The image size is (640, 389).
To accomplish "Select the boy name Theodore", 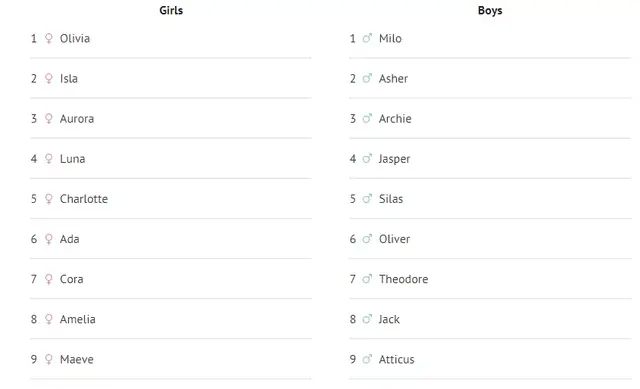I will point(403,279).
